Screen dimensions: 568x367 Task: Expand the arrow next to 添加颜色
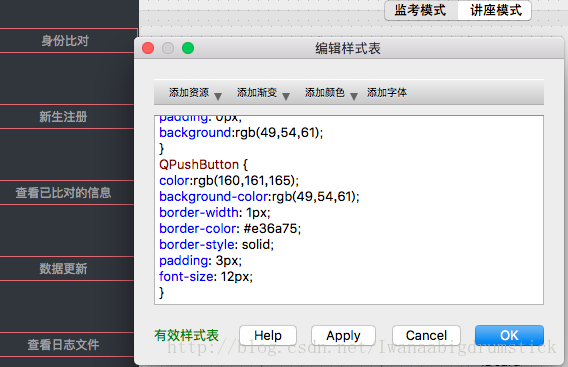354,96
